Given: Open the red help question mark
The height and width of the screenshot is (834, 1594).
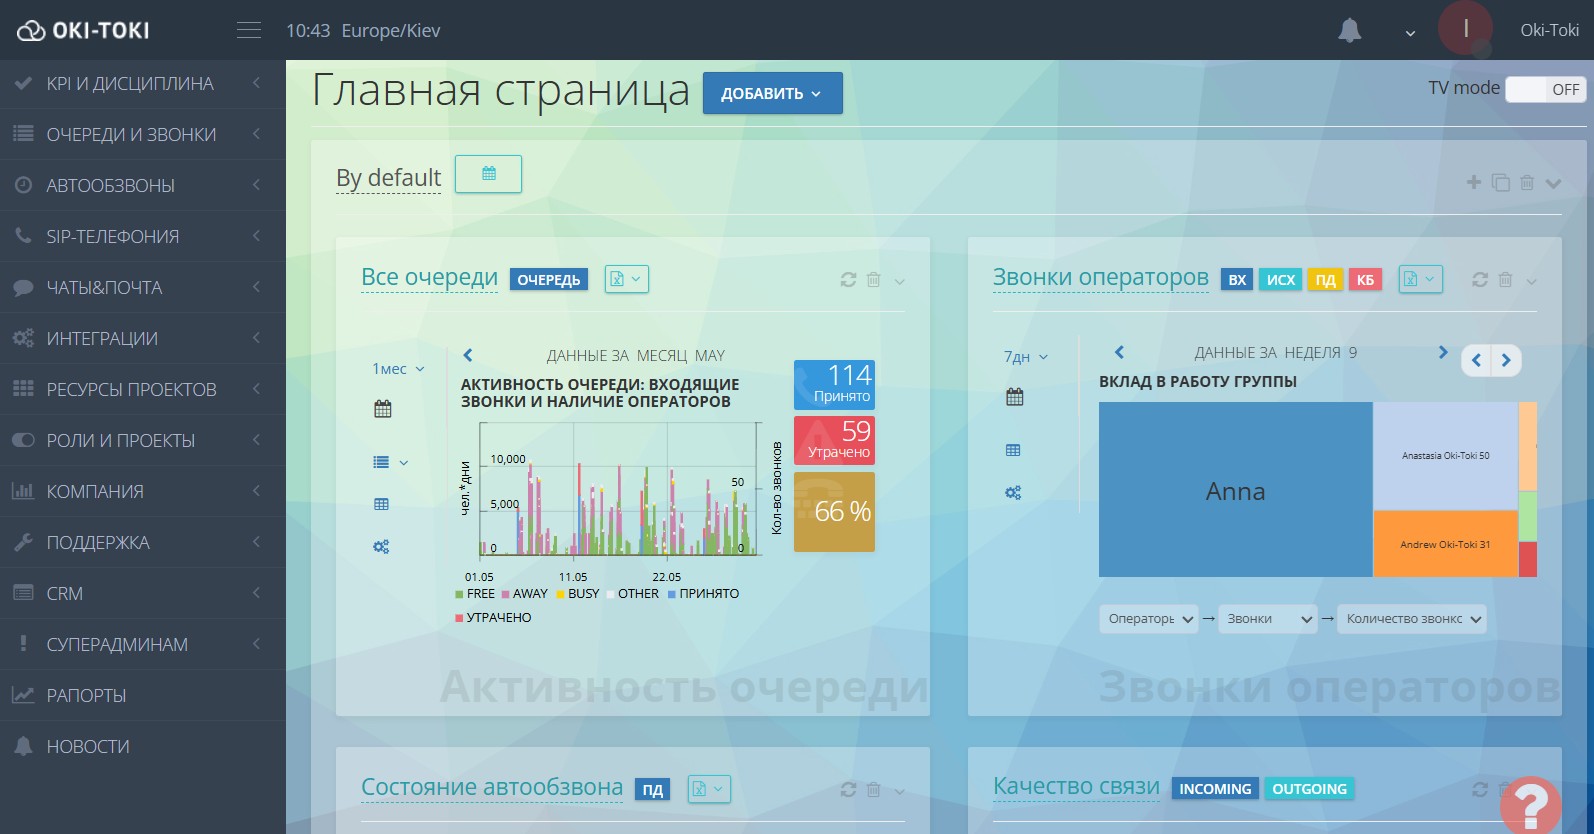Looking at the screenshot, I should (1531, 806).
